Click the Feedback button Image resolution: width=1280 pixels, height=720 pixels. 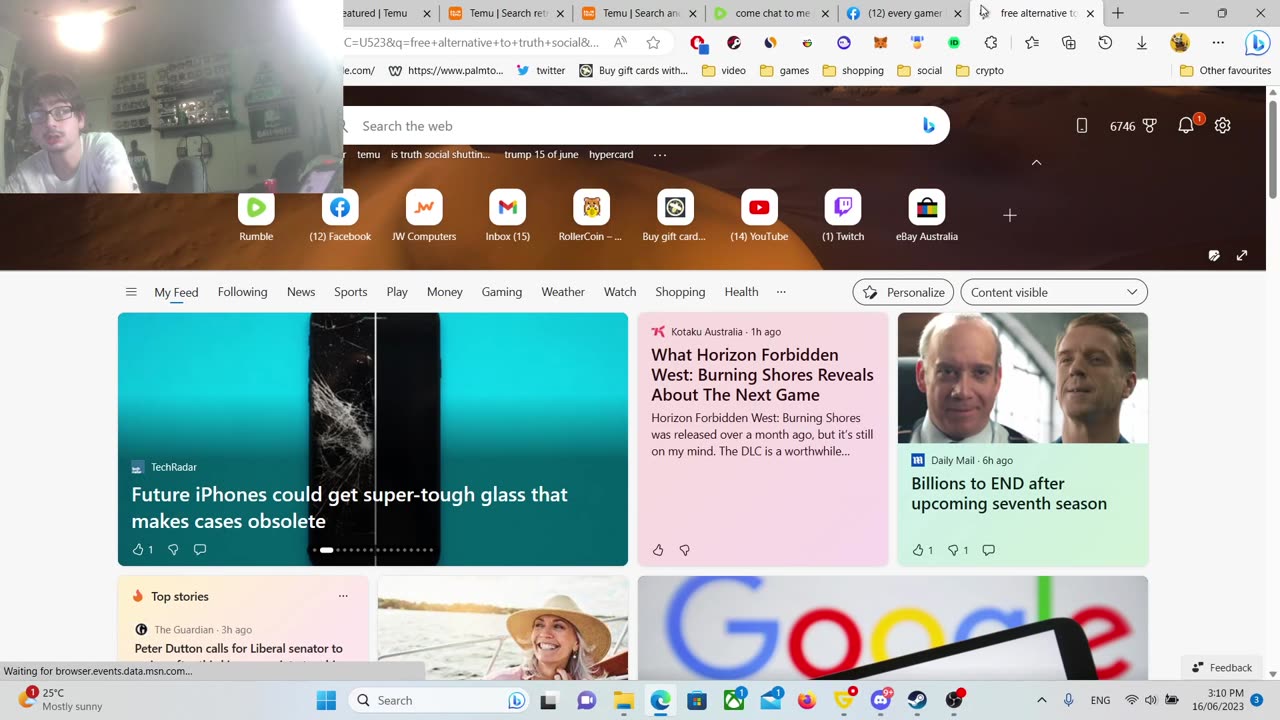click(1222, 667)
